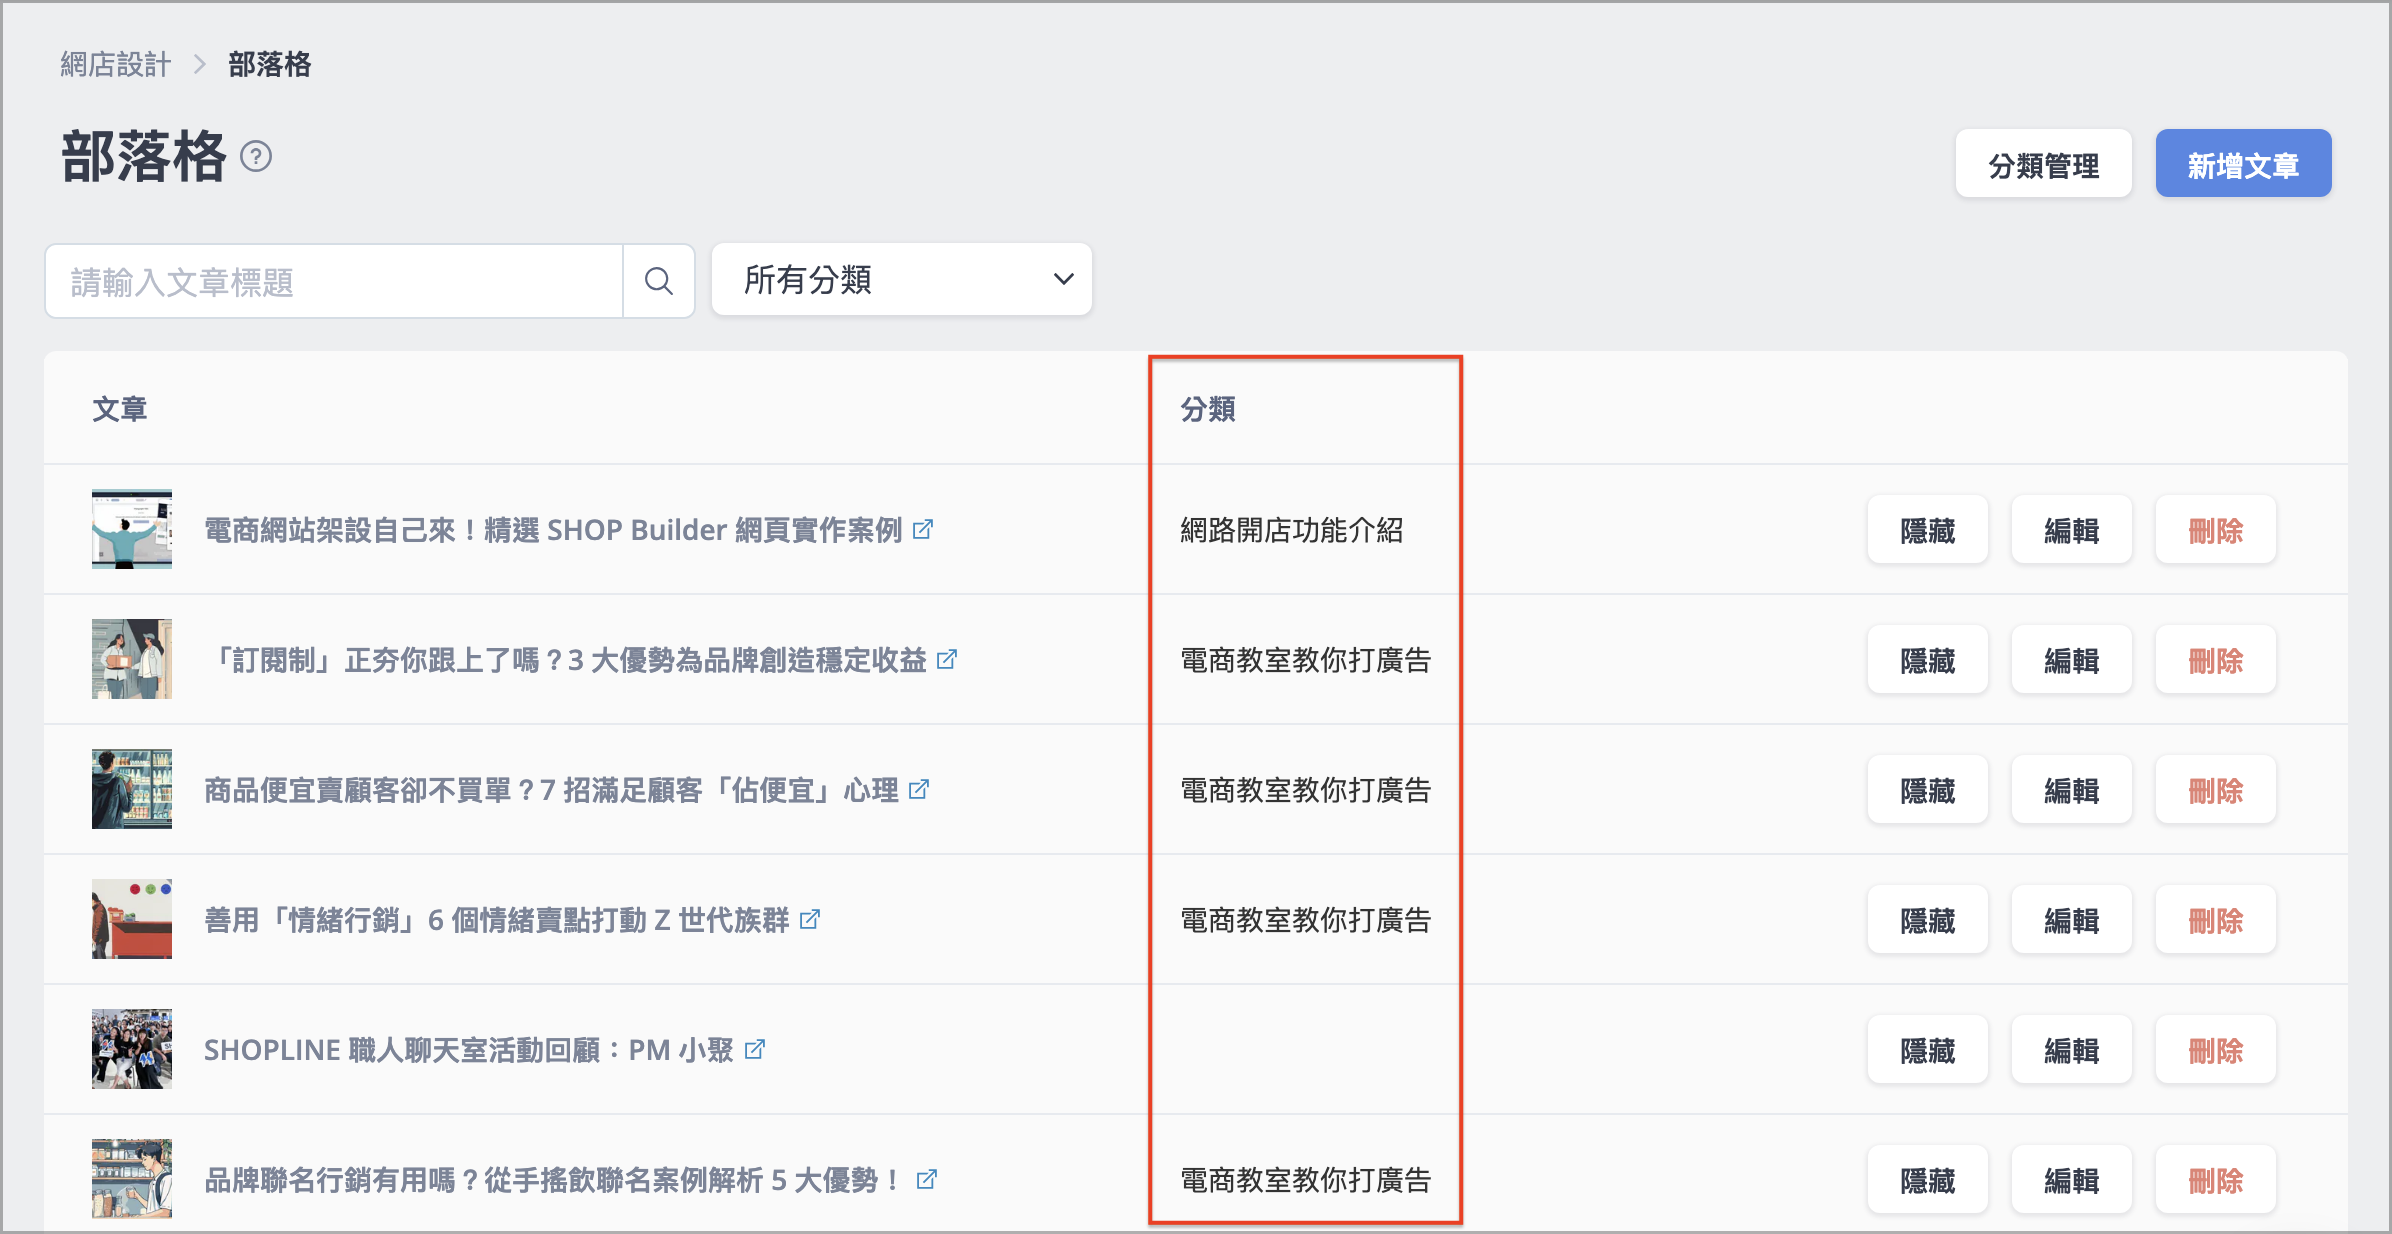
Task: Click 電商教室教你打廣告 in 品牌聯名 row
Action: (x=1306, y=1179)
